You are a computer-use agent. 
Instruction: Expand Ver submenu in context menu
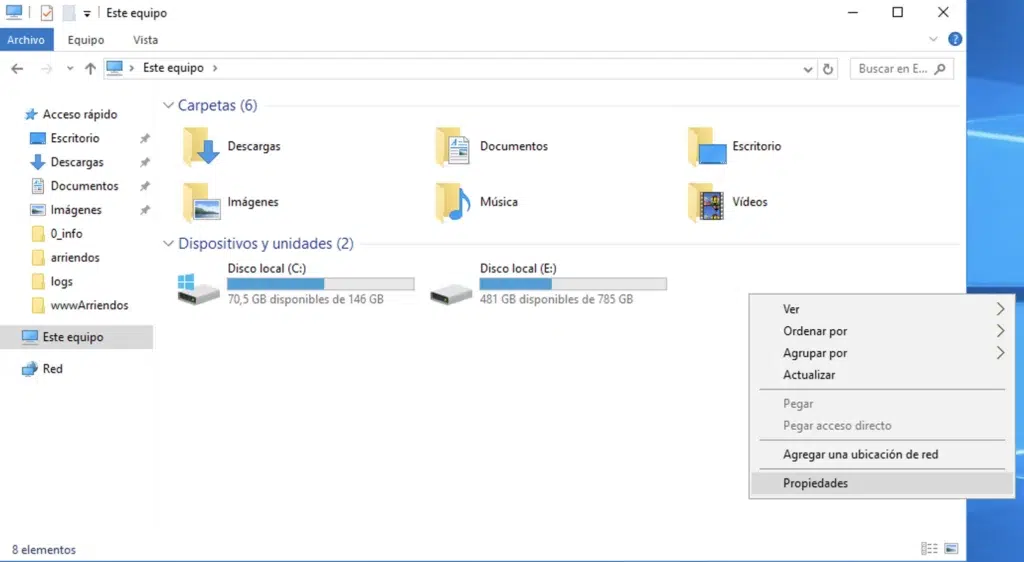pyautogui.click(x=1000, y=309)
